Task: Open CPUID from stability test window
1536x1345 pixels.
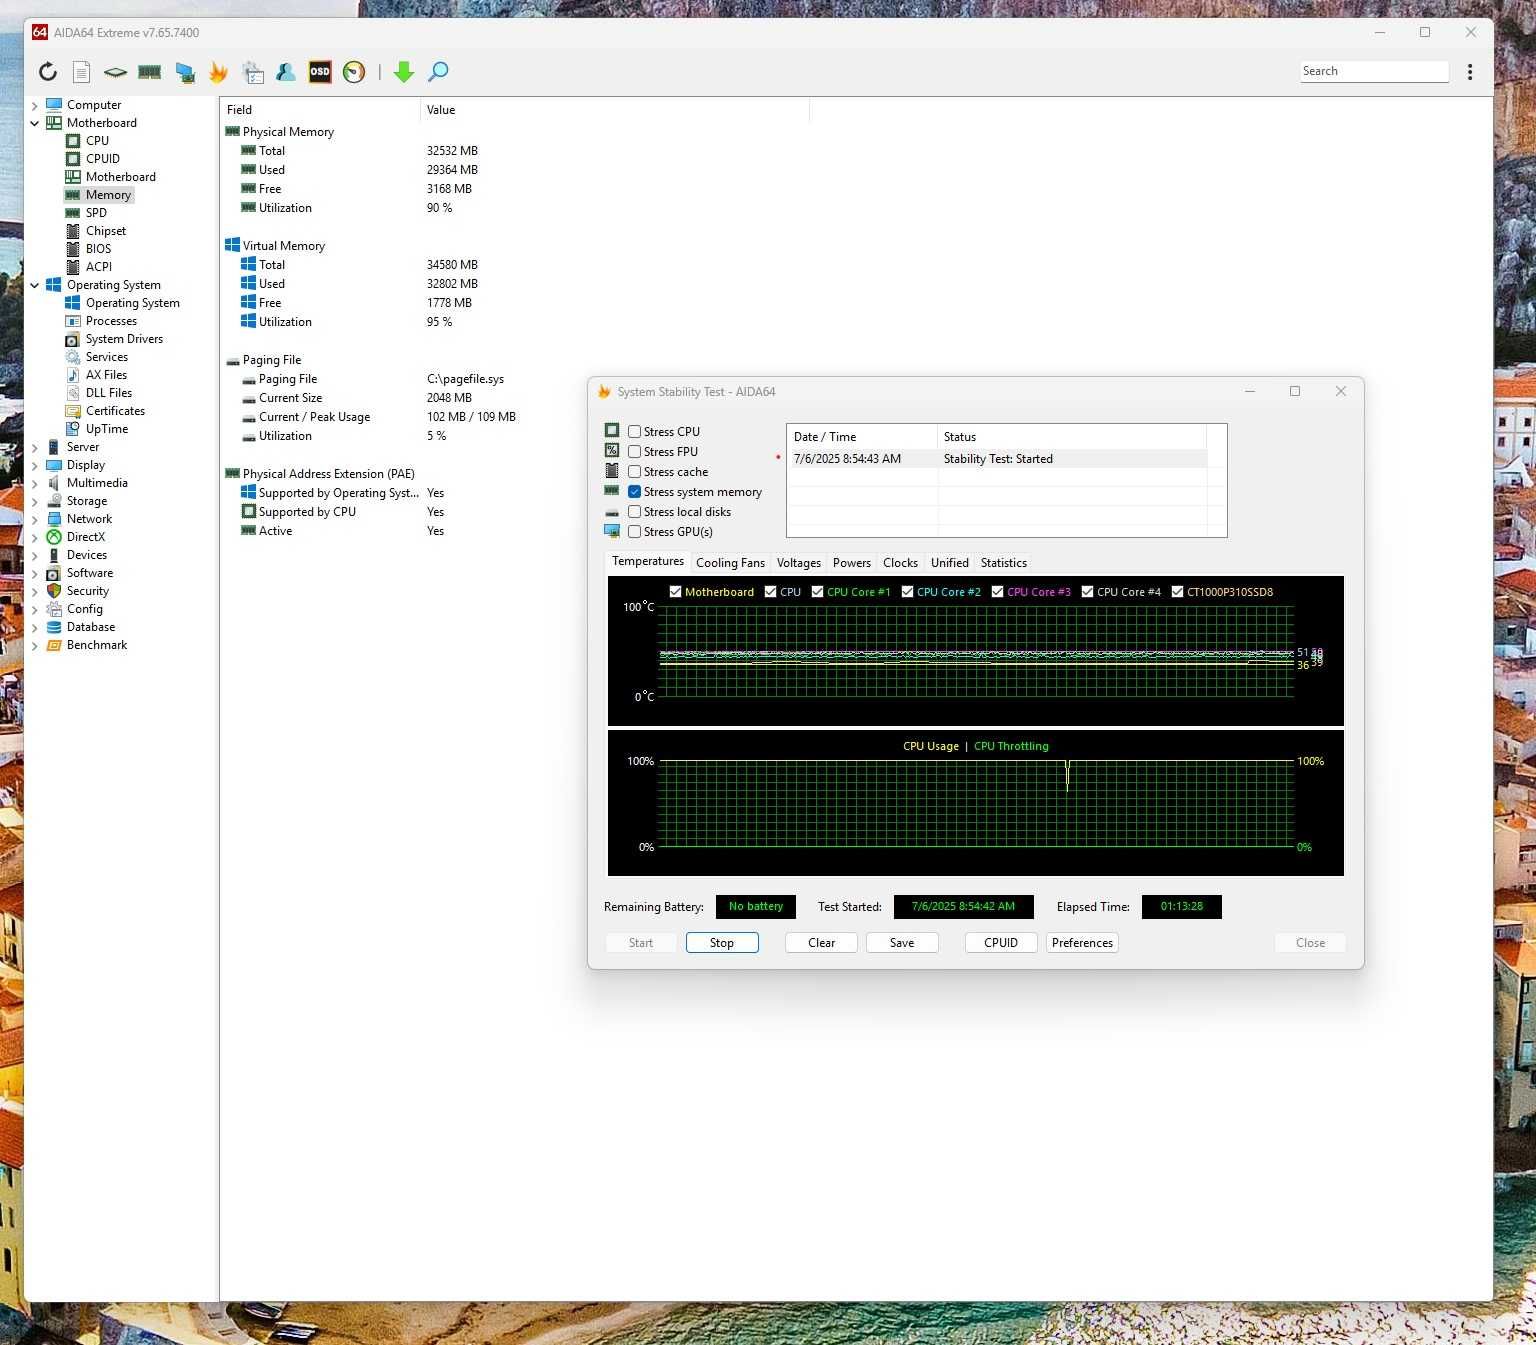Action: coord(1001,943)
